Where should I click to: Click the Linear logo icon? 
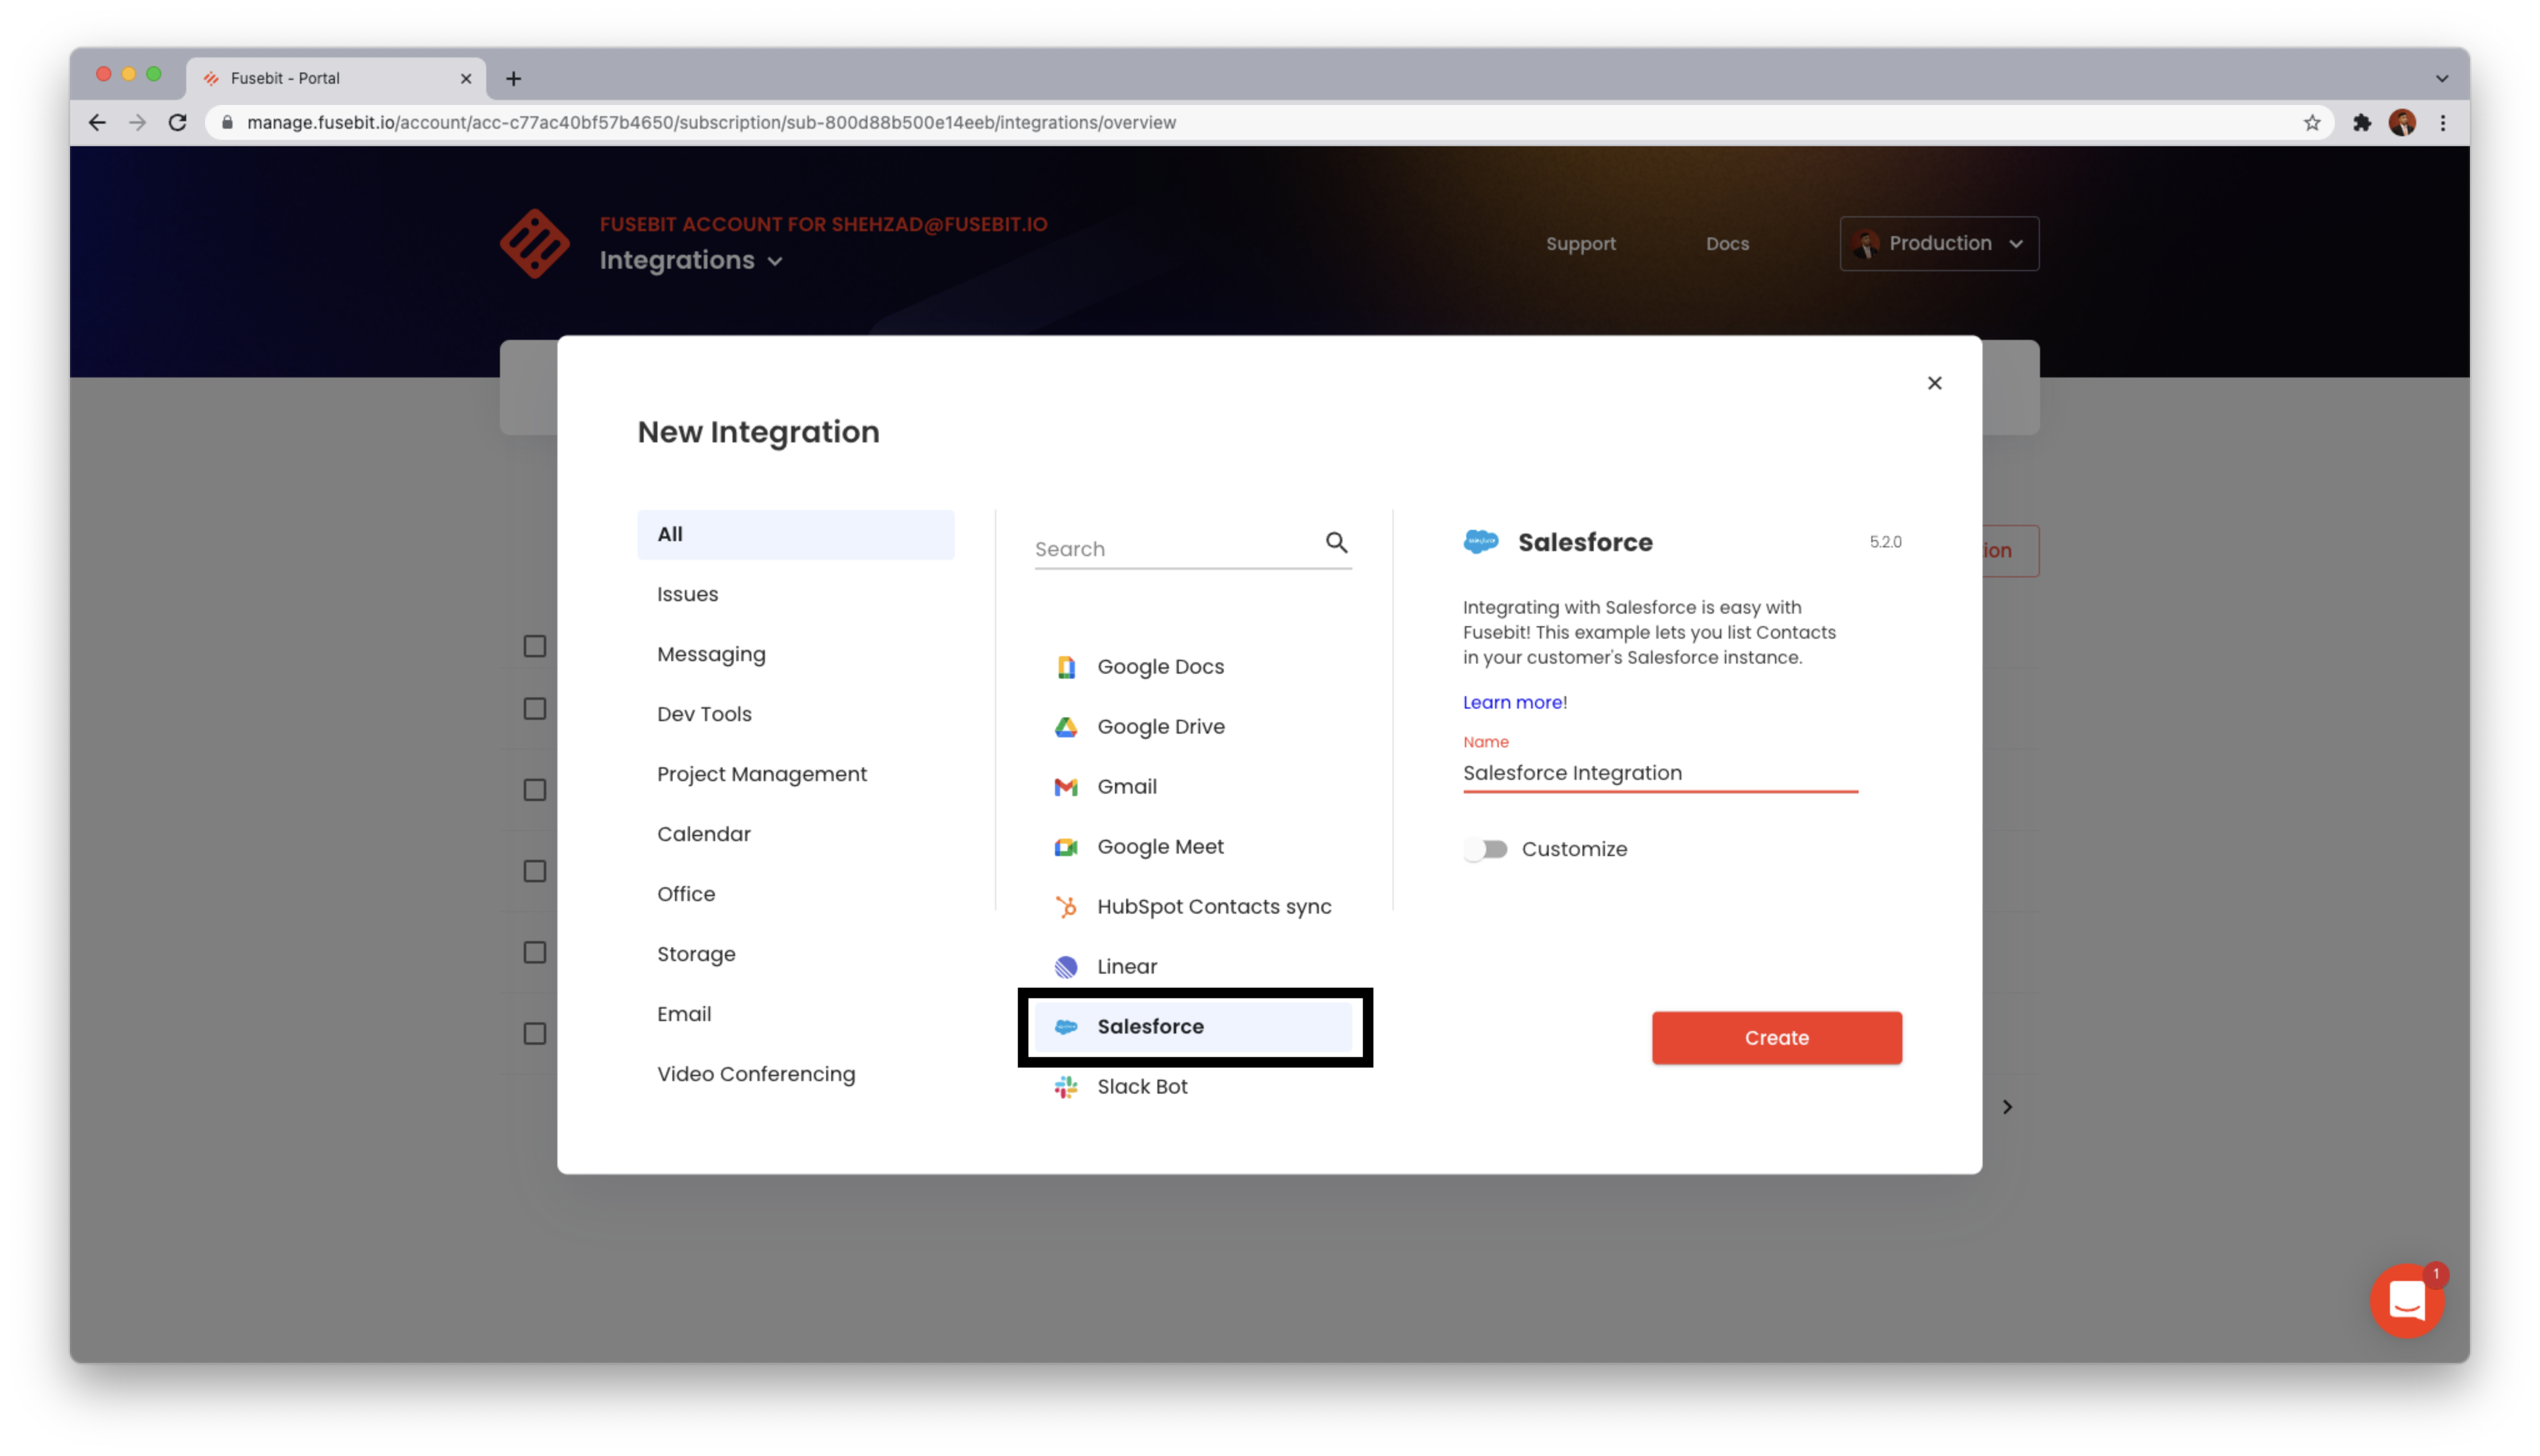click(1066, 967)
